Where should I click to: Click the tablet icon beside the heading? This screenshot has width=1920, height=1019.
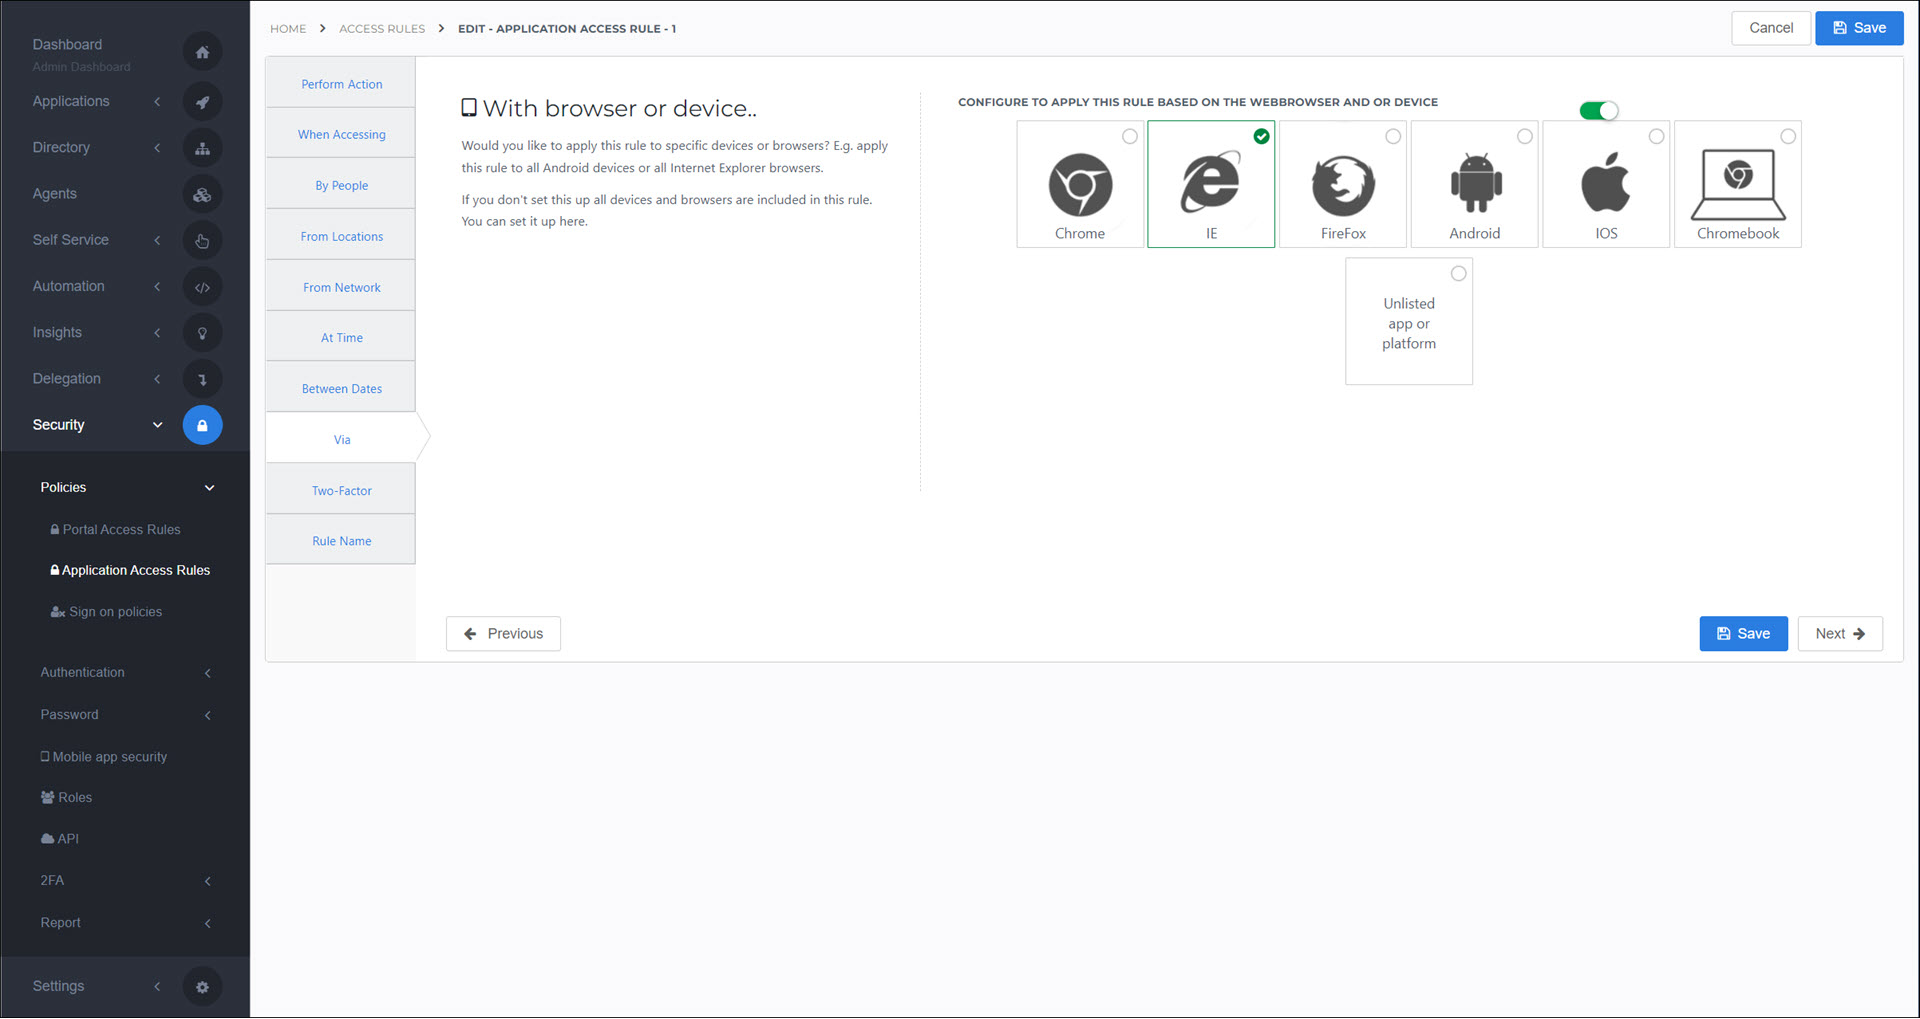(469, 108)
